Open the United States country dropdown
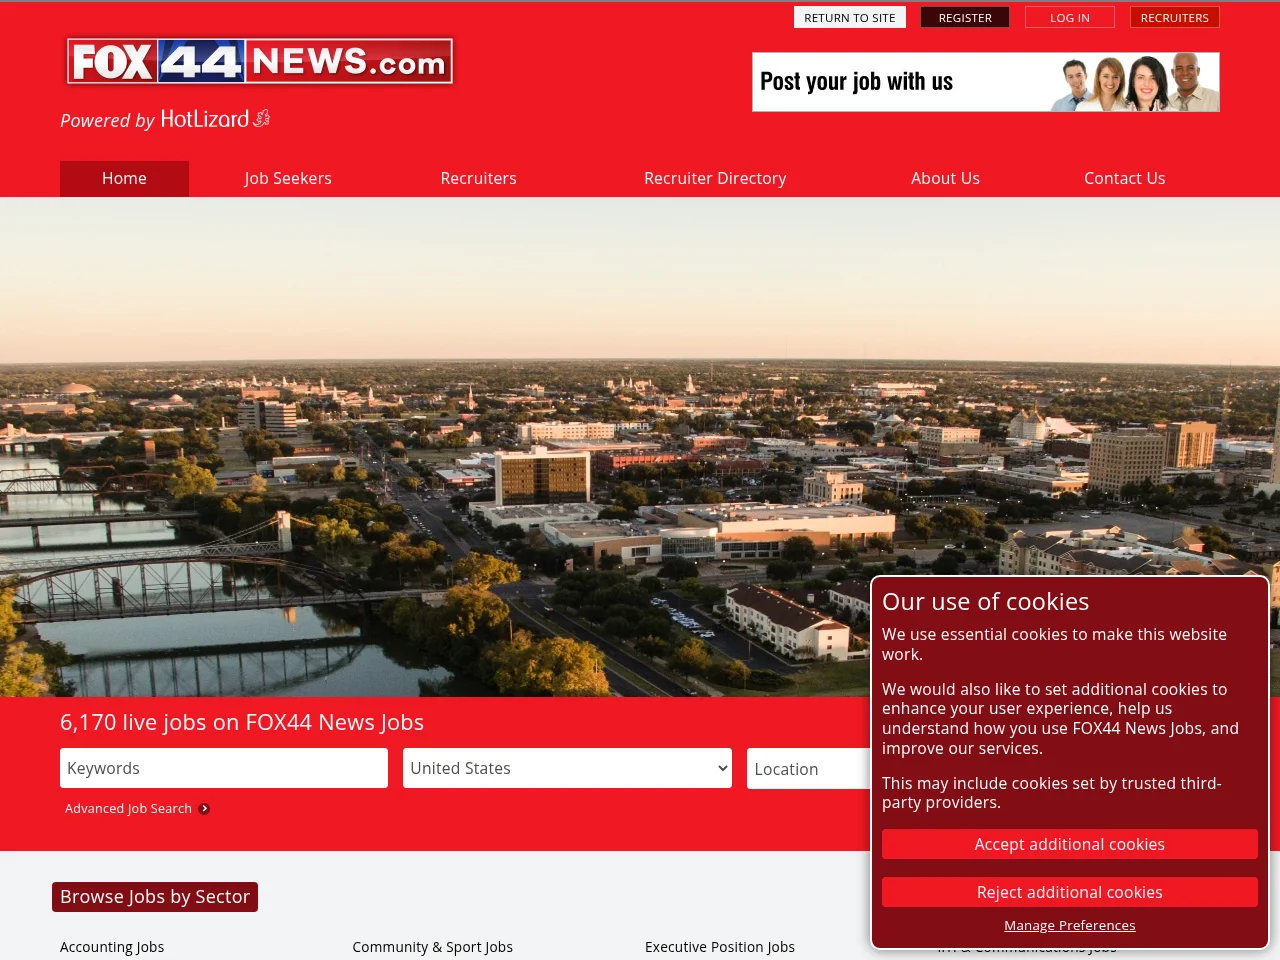Image resolution: width=1280 pixels, height=960 pixels. click(x=567, y=768)
